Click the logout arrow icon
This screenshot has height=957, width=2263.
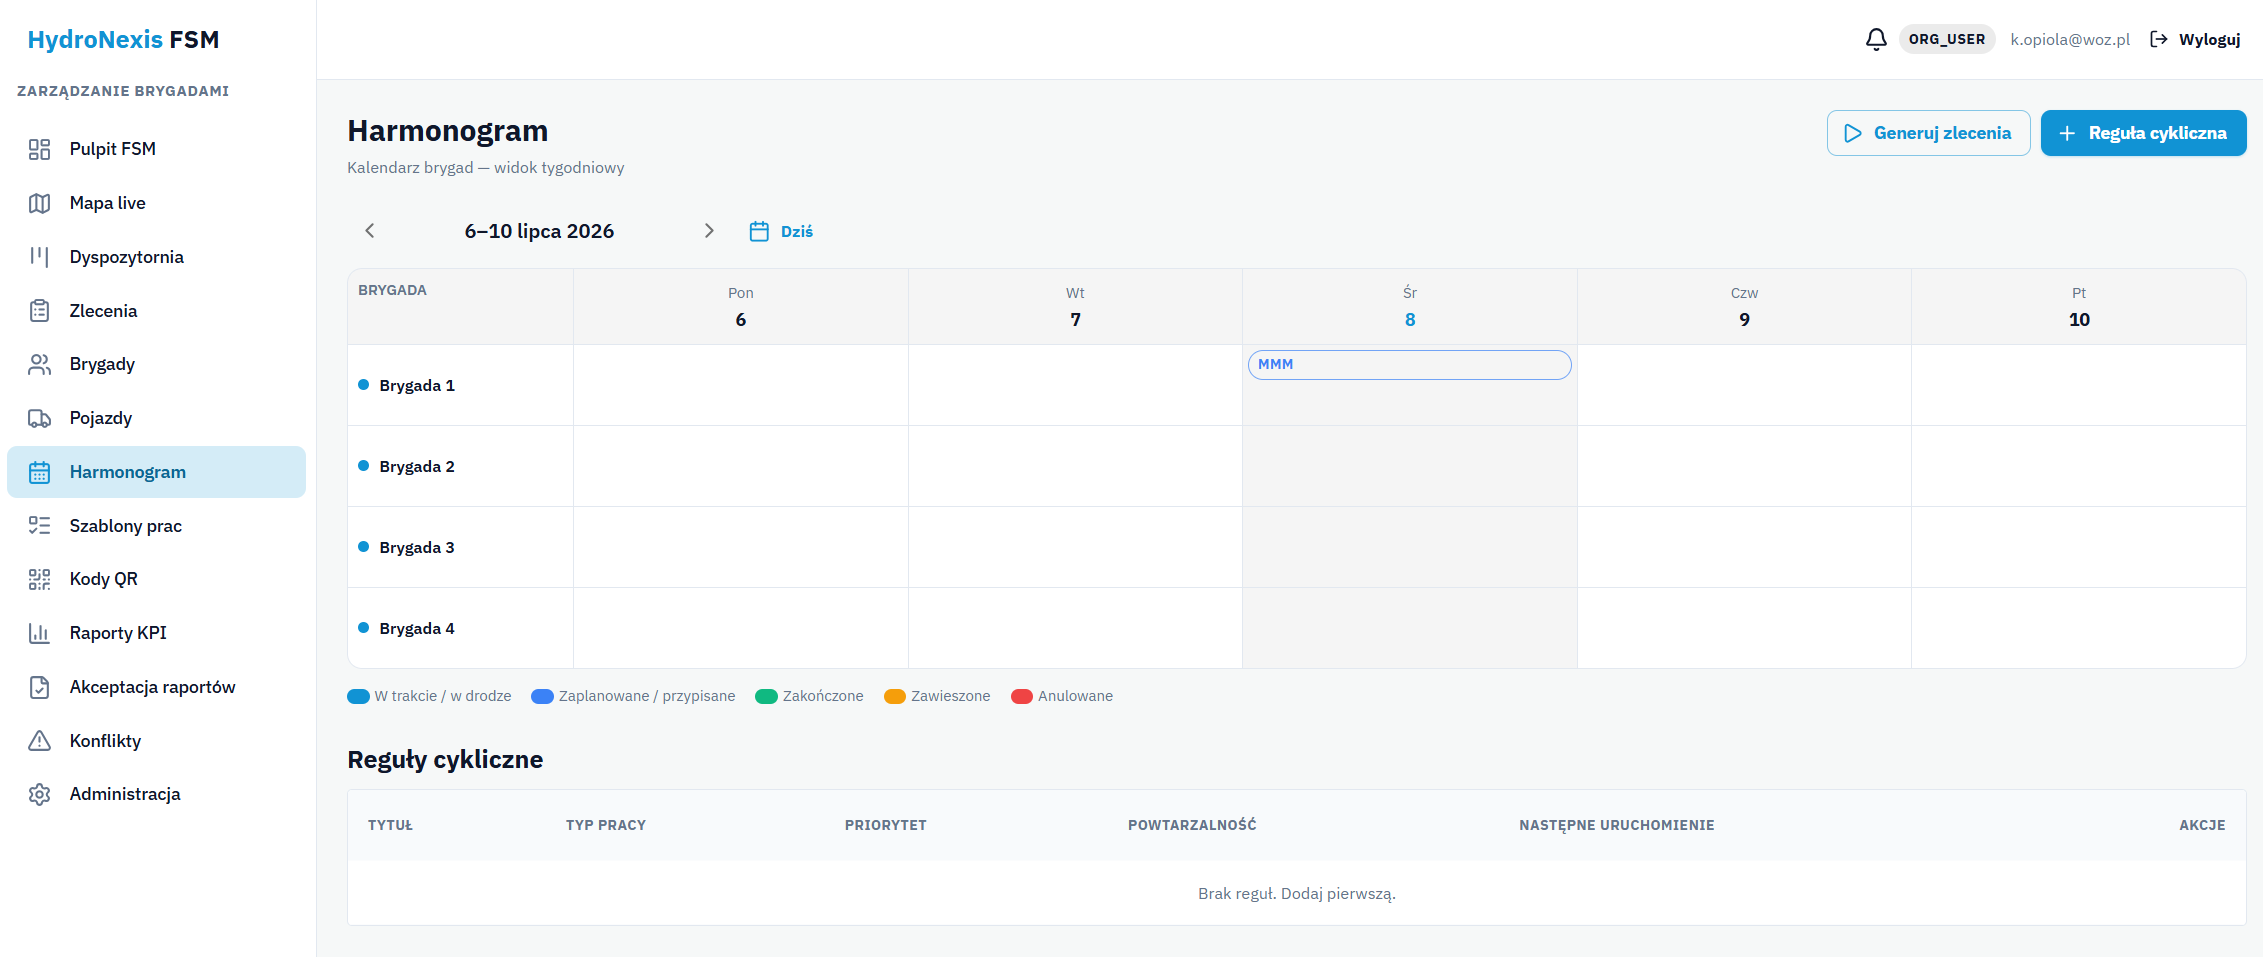[x=2159, y=39]
